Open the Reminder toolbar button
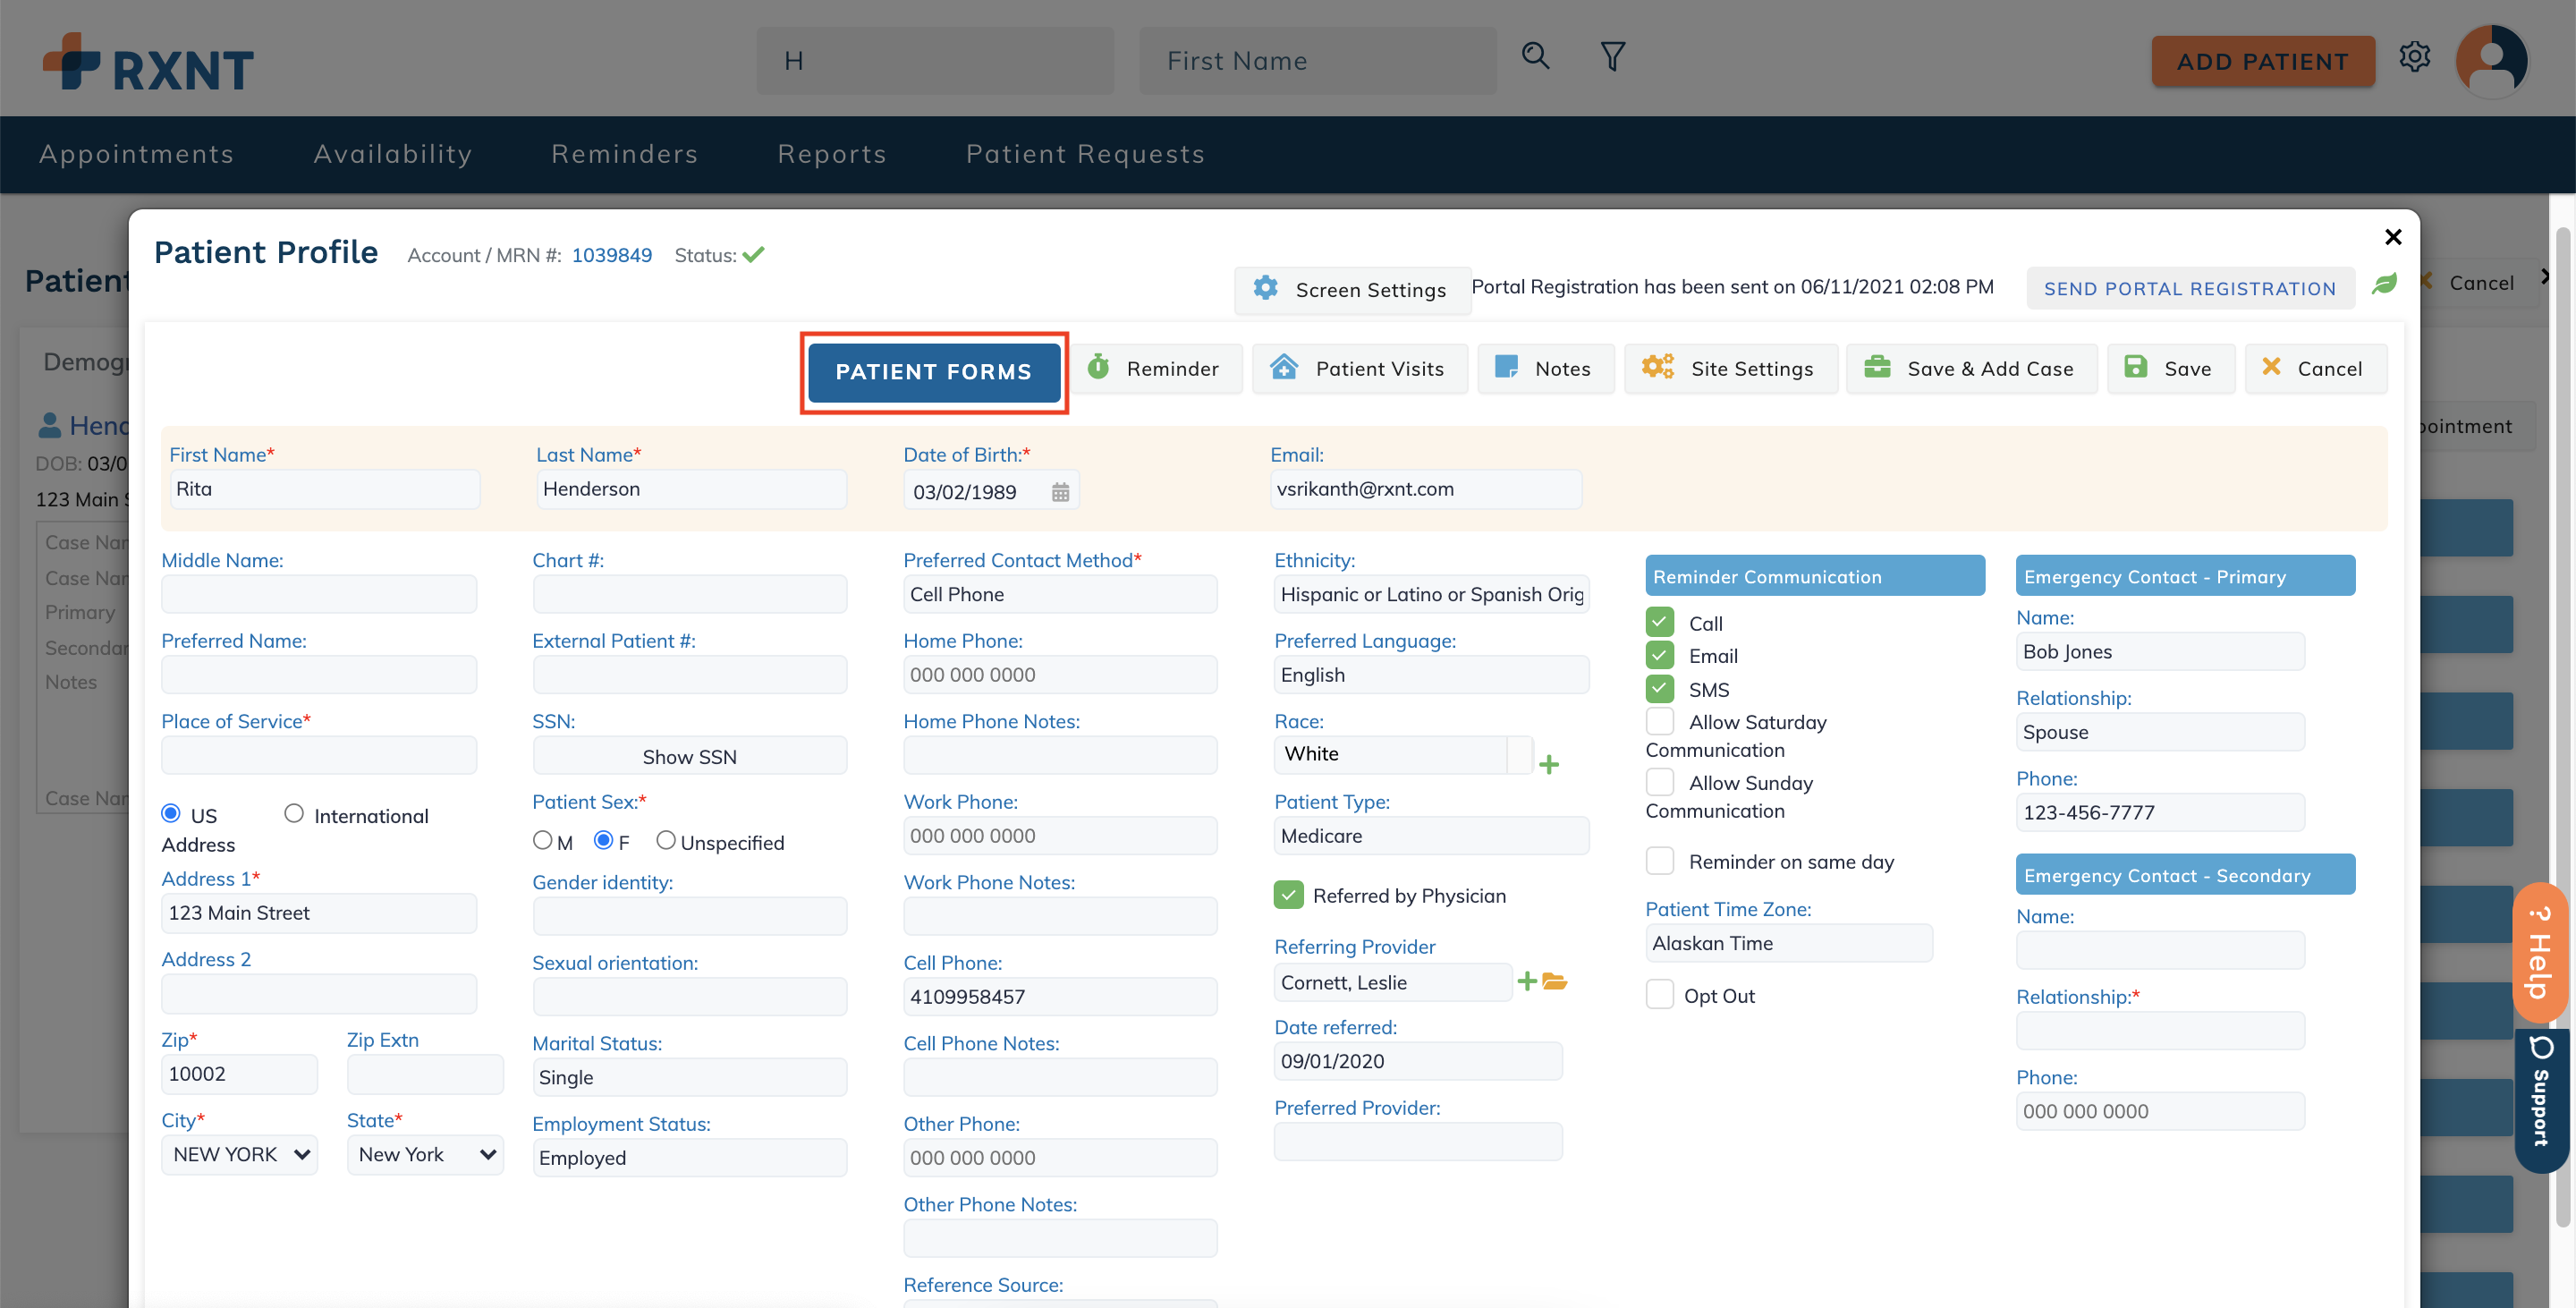 coord(1157,369)
